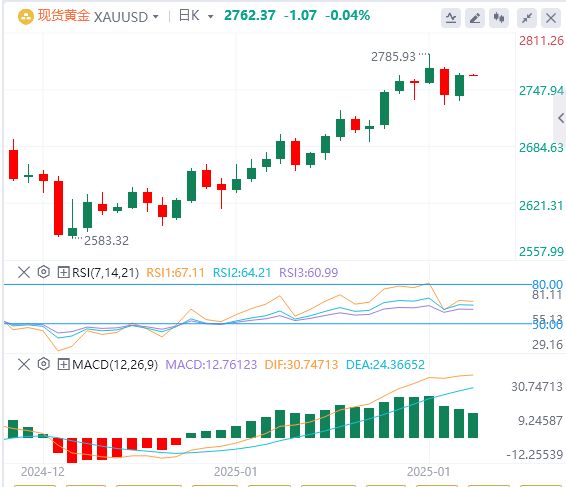This screenshot has height=487, width=566.
Task: Click the 2747.94 price axis label
Action: 541,91
